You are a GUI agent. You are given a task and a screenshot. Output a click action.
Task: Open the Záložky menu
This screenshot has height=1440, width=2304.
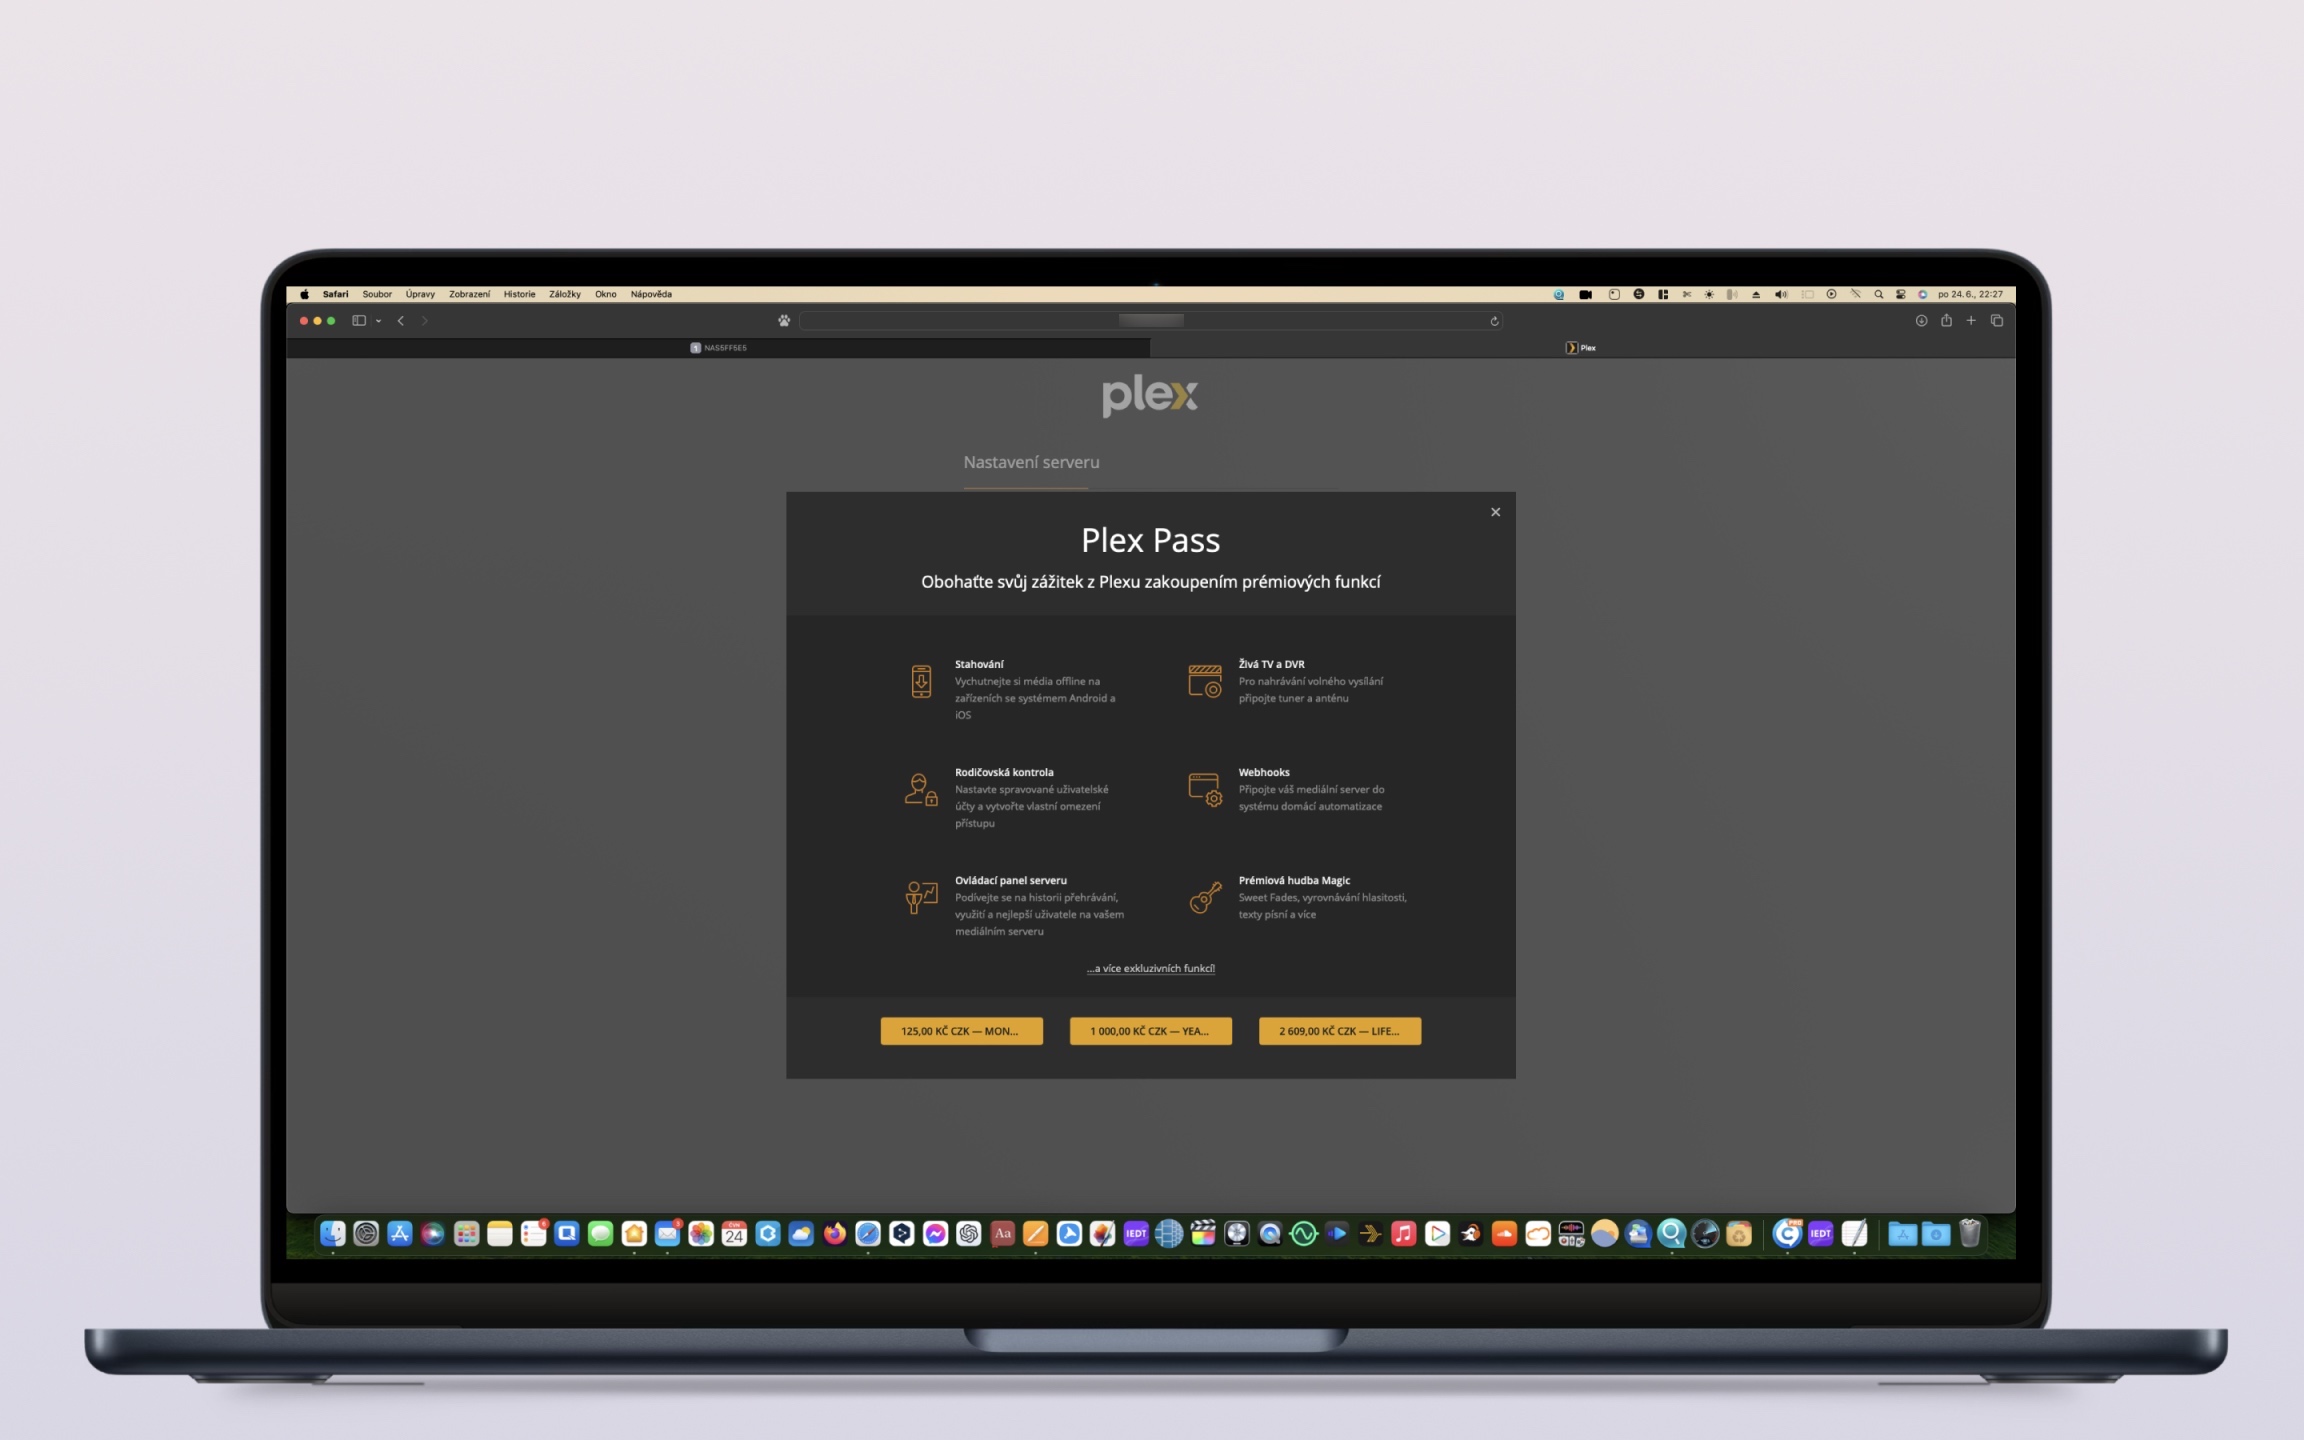coord(564,294)
